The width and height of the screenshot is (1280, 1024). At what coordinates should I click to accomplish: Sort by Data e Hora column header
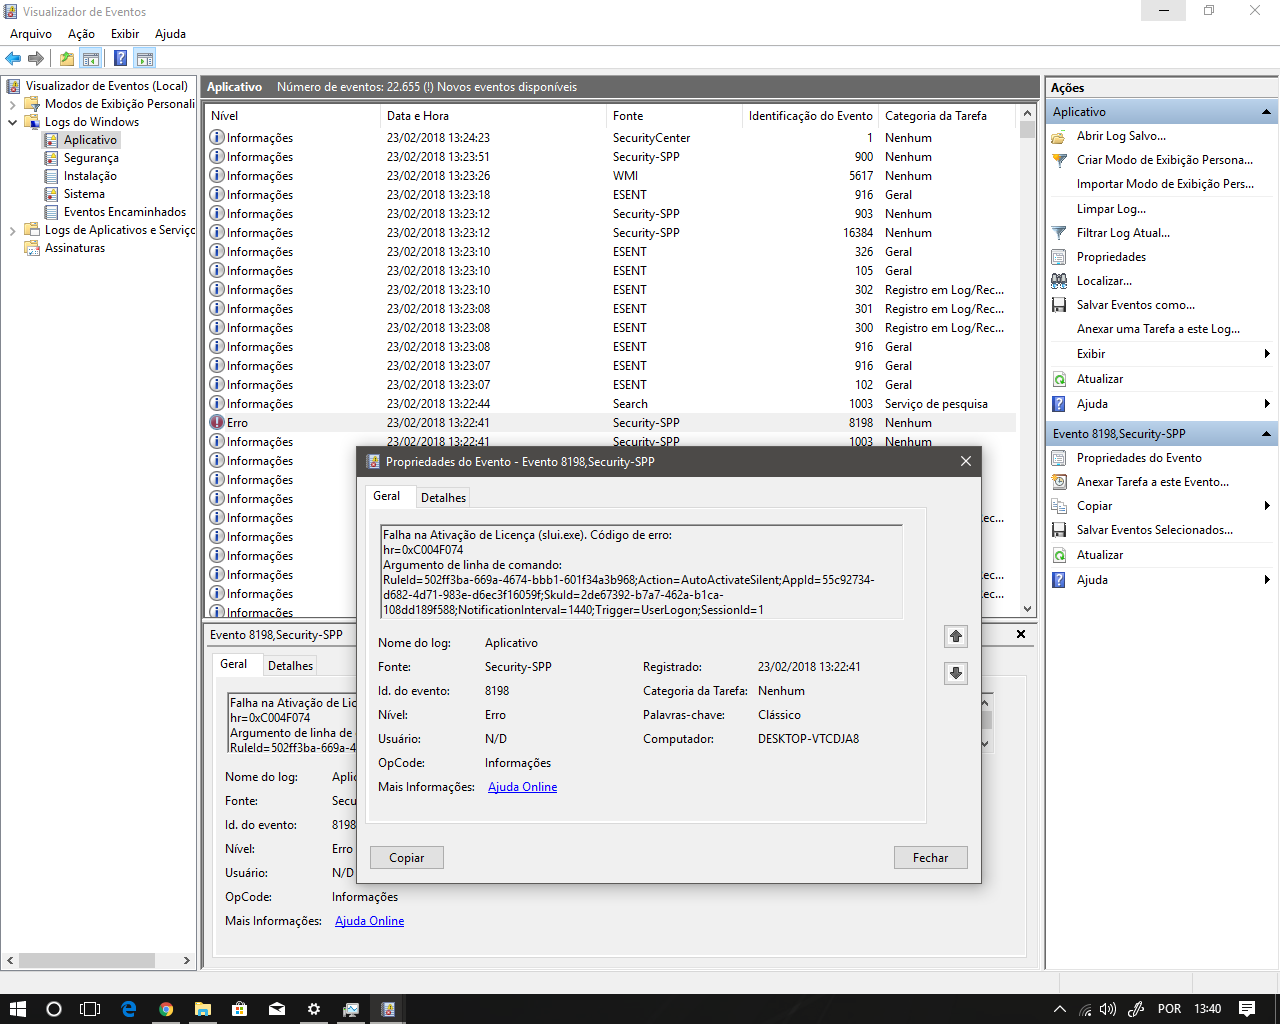coord(493,116)
